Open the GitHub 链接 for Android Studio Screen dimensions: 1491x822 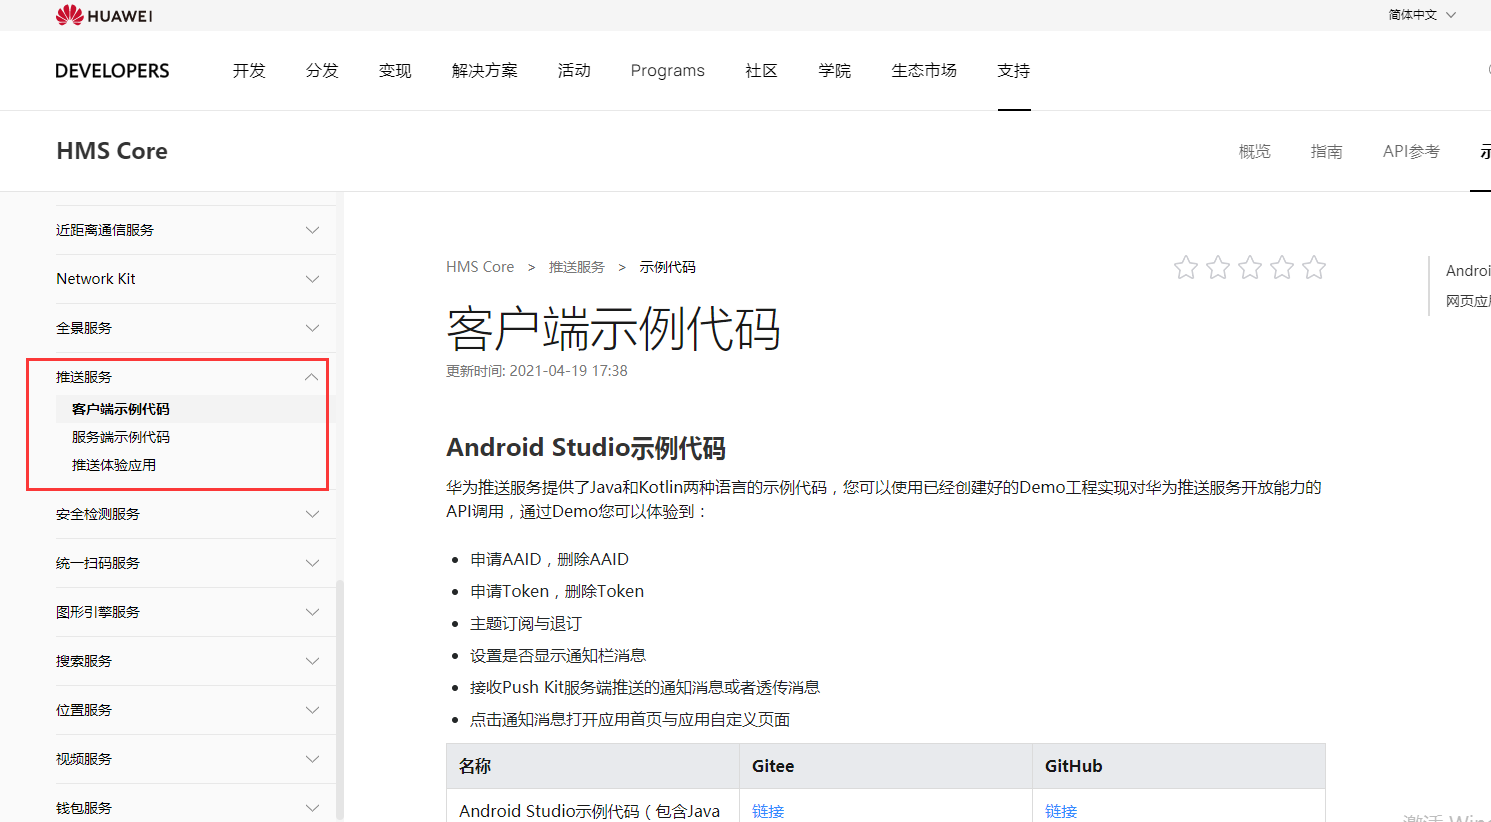tap(1061, 811)
